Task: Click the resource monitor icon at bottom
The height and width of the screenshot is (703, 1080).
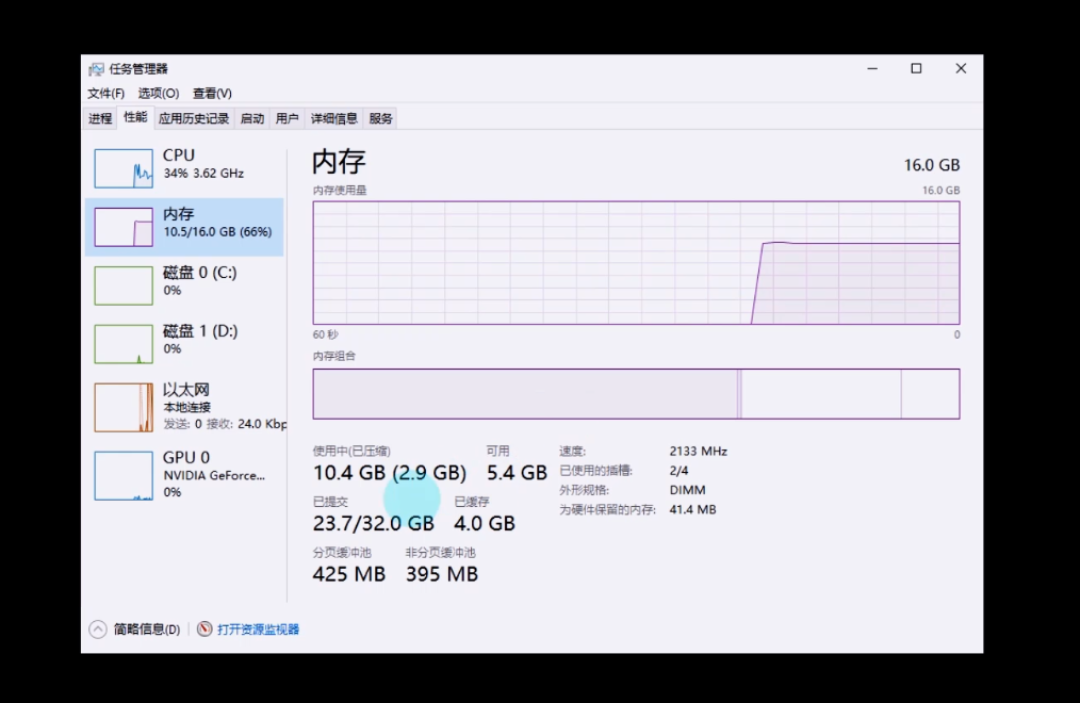Action: coord(205,629)
